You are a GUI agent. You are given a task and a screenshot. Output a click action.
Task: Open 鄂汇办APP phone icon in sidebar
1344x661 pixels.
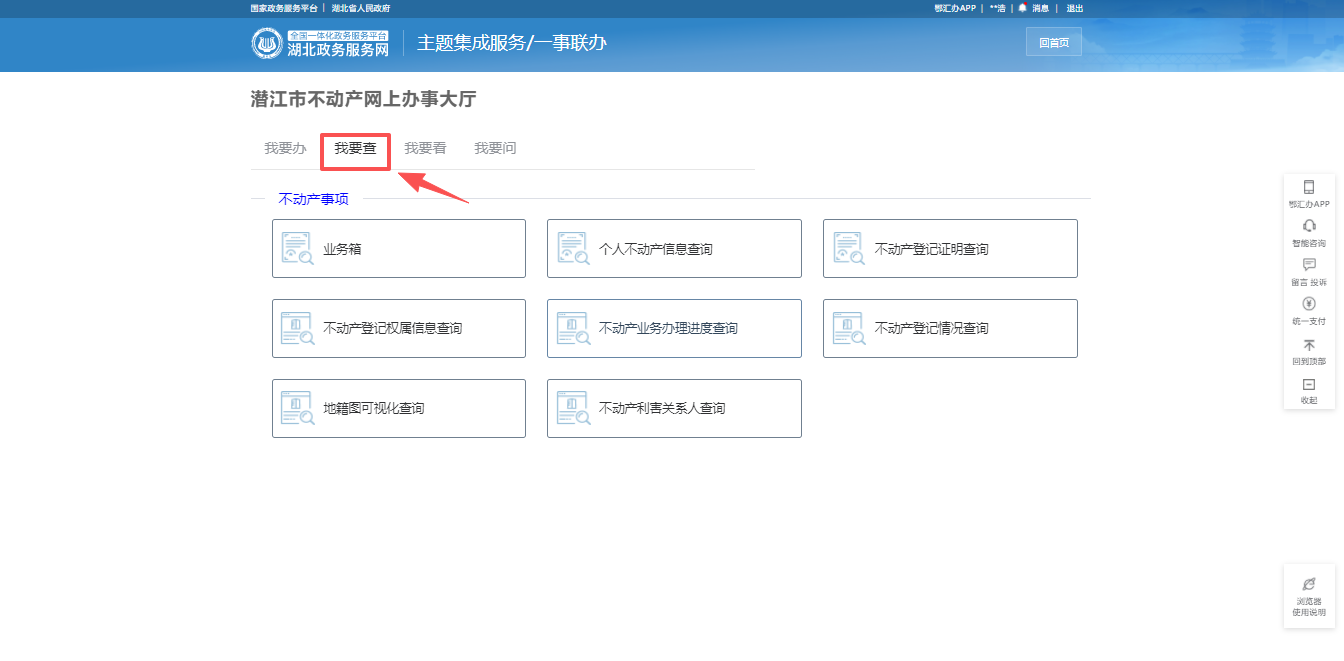1309,188
